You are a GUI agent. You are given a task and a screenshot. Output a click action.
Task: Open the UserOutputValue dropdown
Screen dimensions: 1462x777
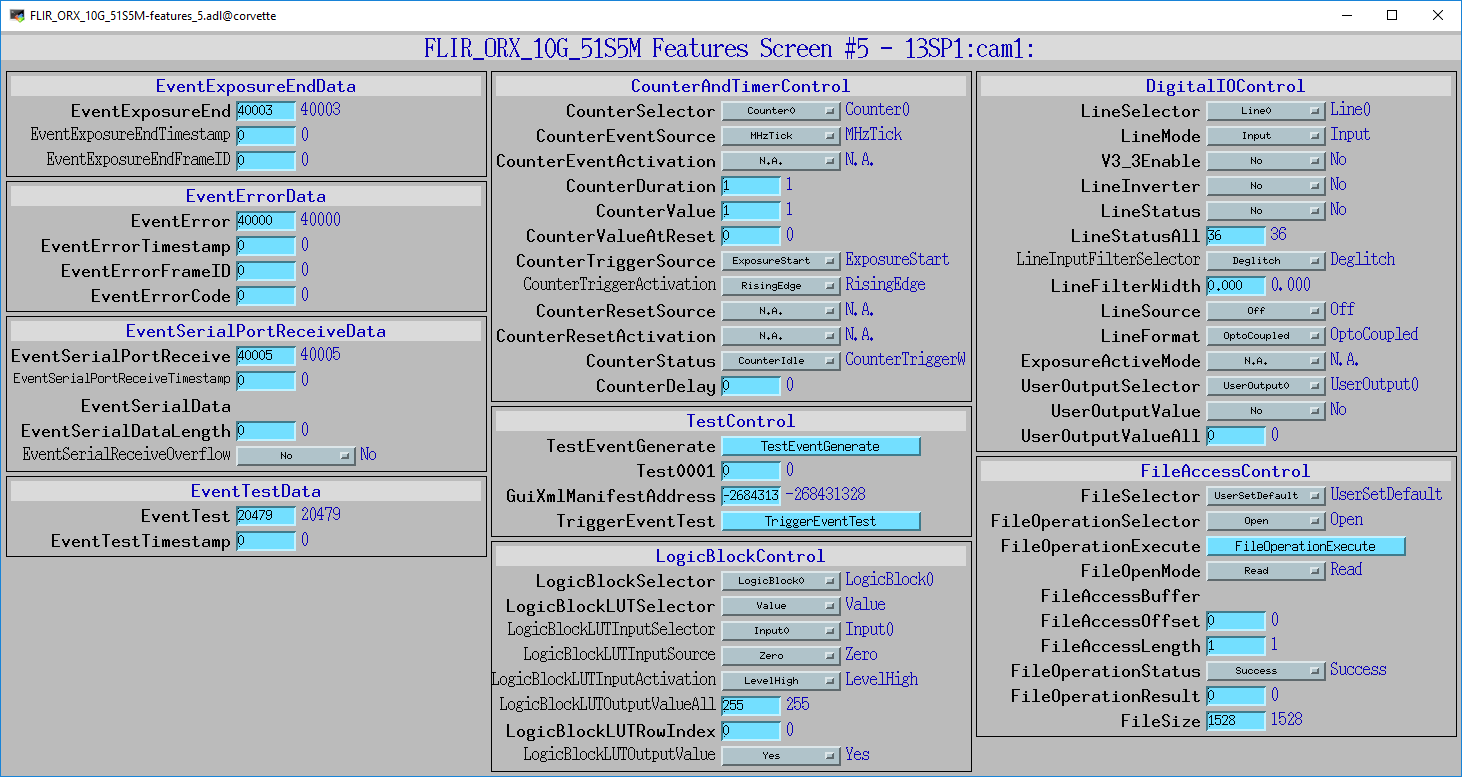click(1266, 411)
